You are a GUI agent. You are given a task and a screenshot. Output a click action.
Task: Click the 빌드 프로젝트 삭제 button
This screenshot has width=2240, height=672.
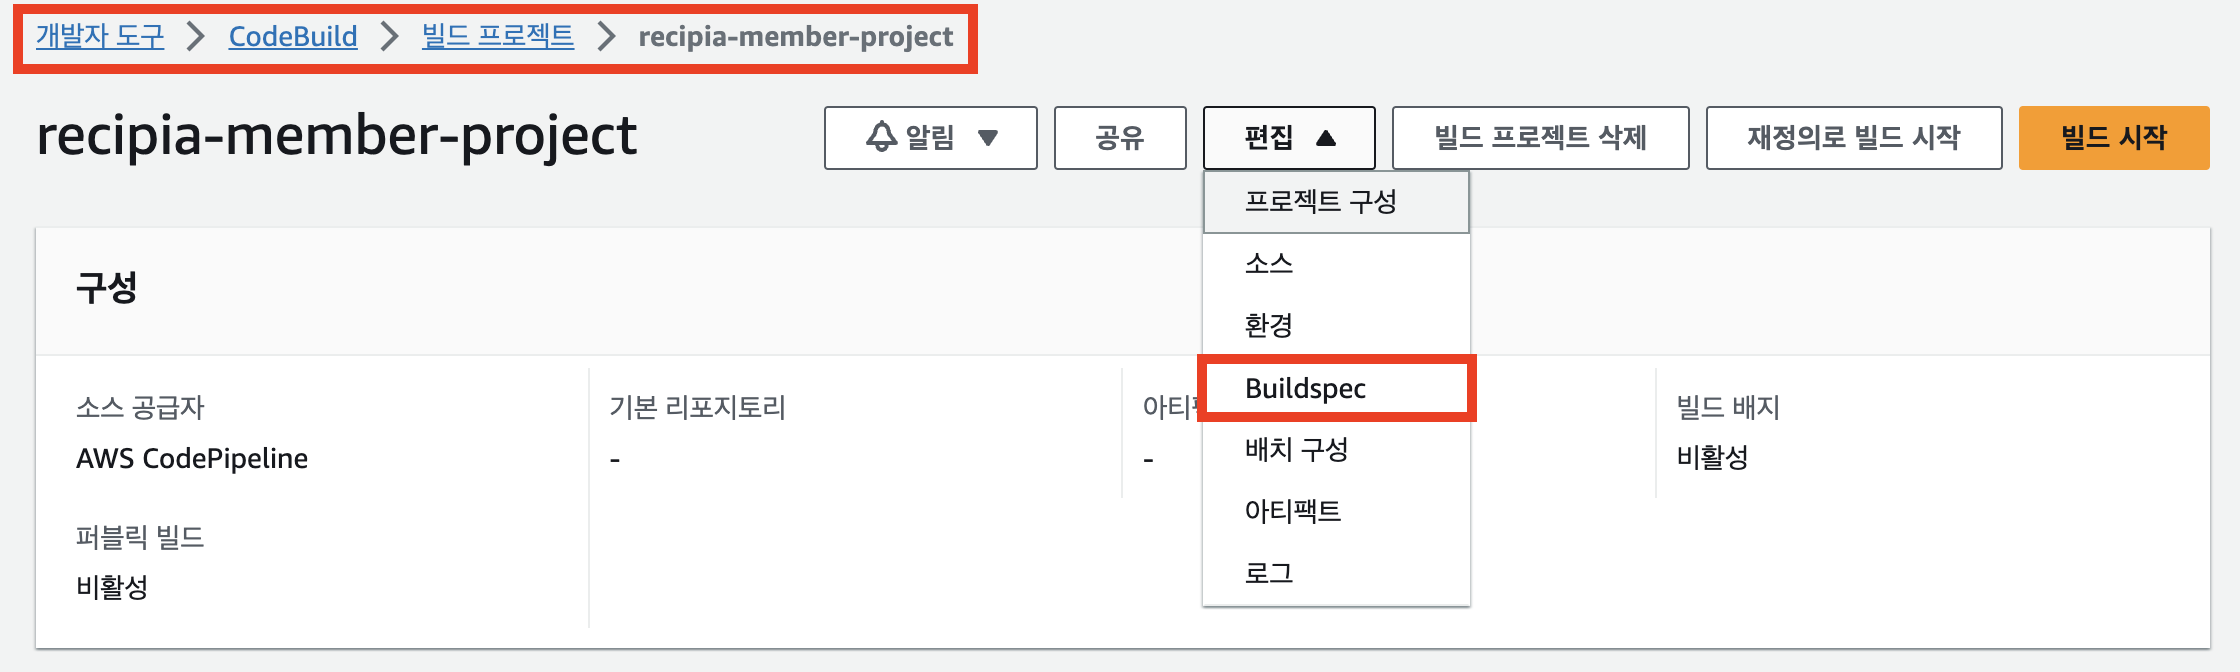point(1540,137)
